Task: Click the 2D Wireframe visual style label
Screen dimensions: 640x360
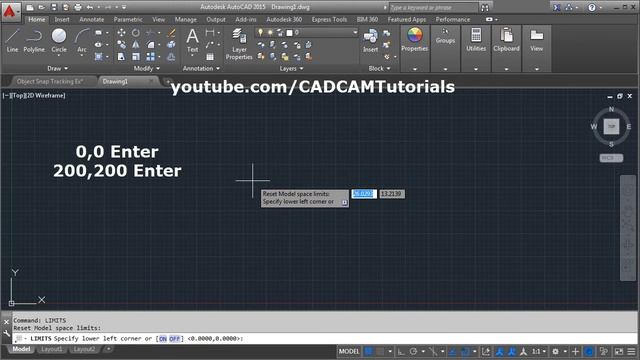Action: tap(44, 96)
